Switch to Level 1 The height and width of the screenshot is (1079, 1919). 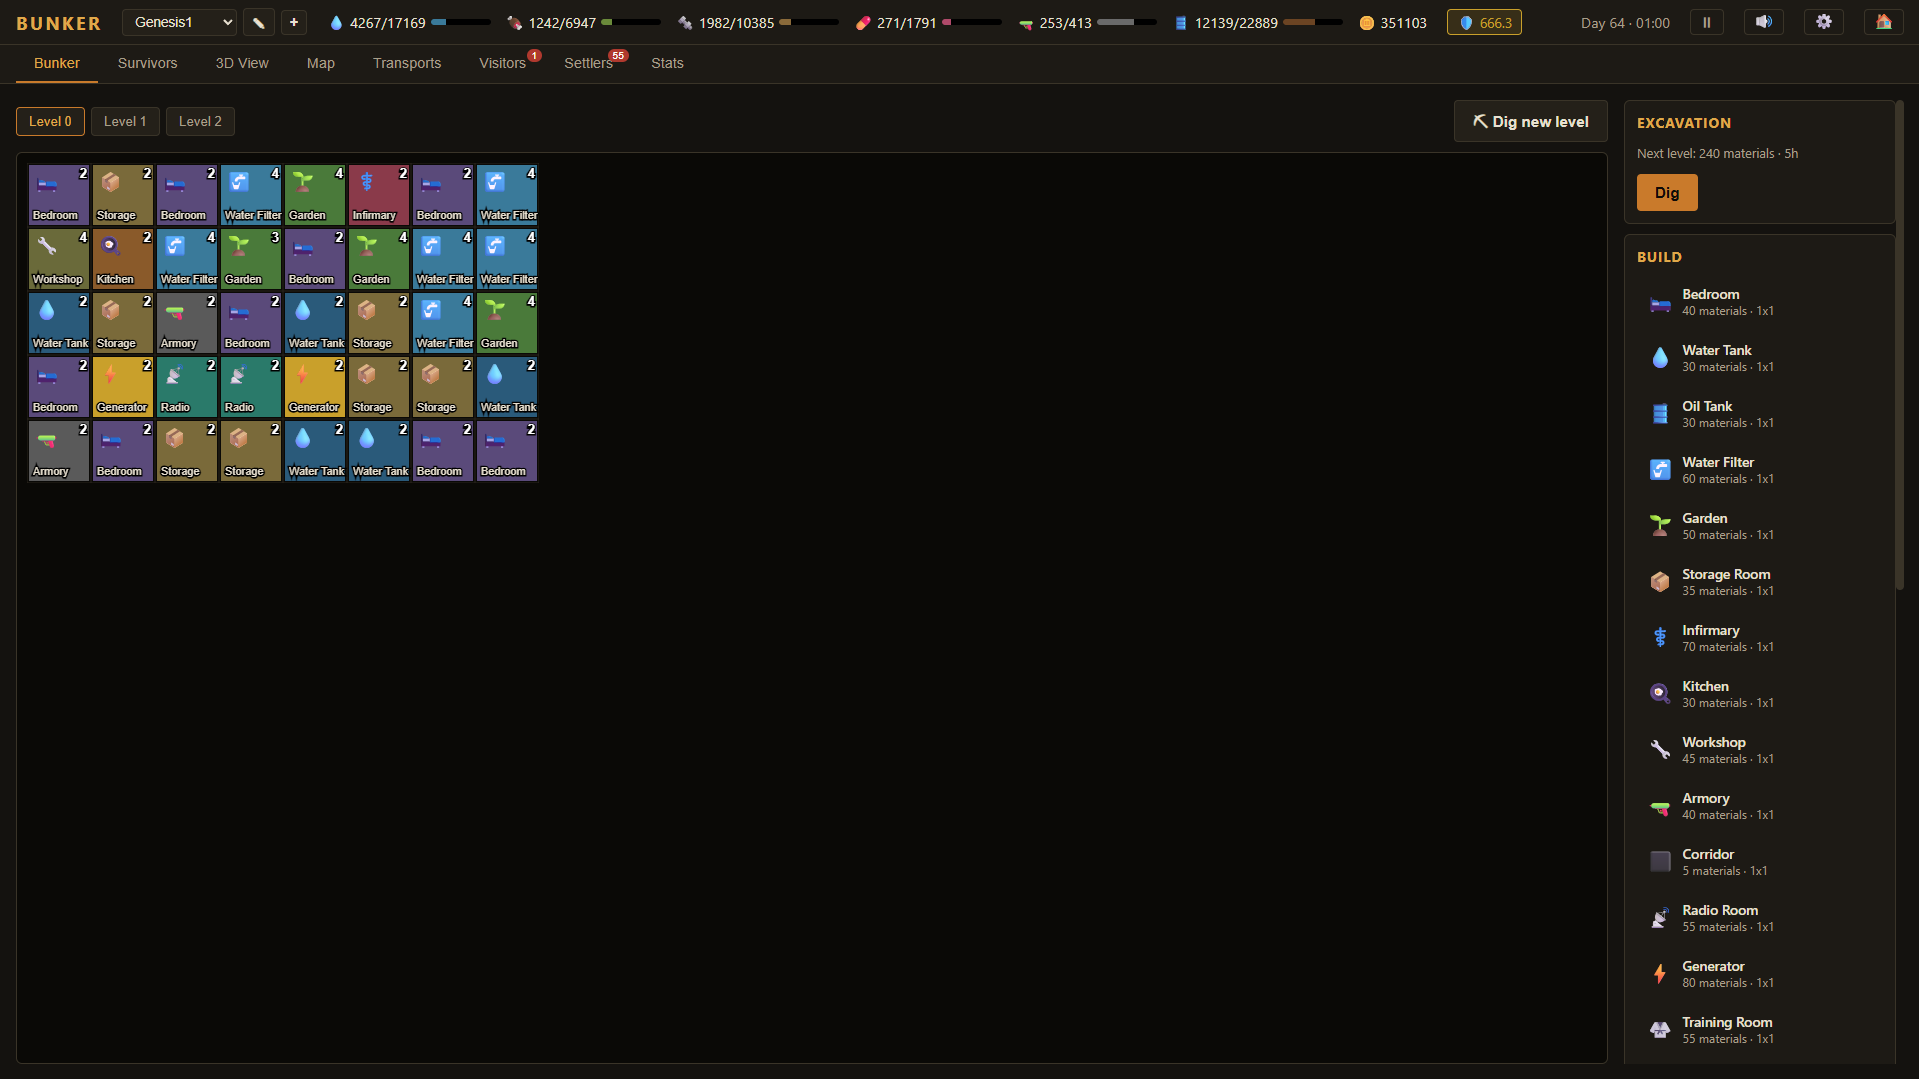tap(125, 121)
